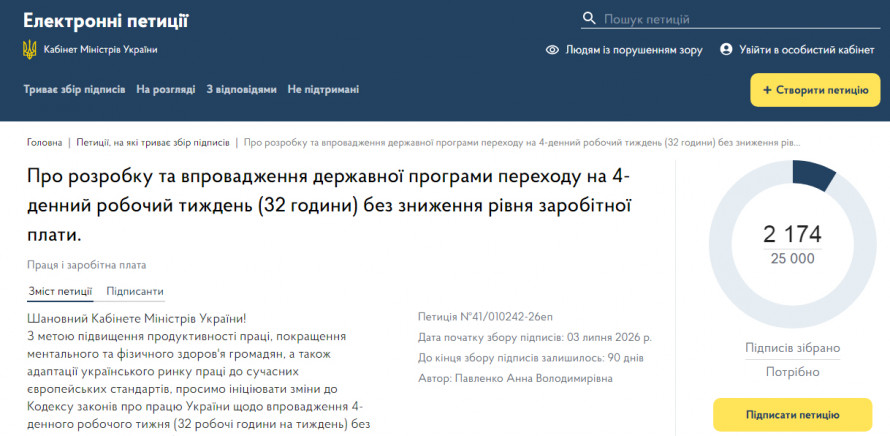This screenshot has width=890, height=436.
Task: Go to Головна breadcrumb
Action: (44, 142)
